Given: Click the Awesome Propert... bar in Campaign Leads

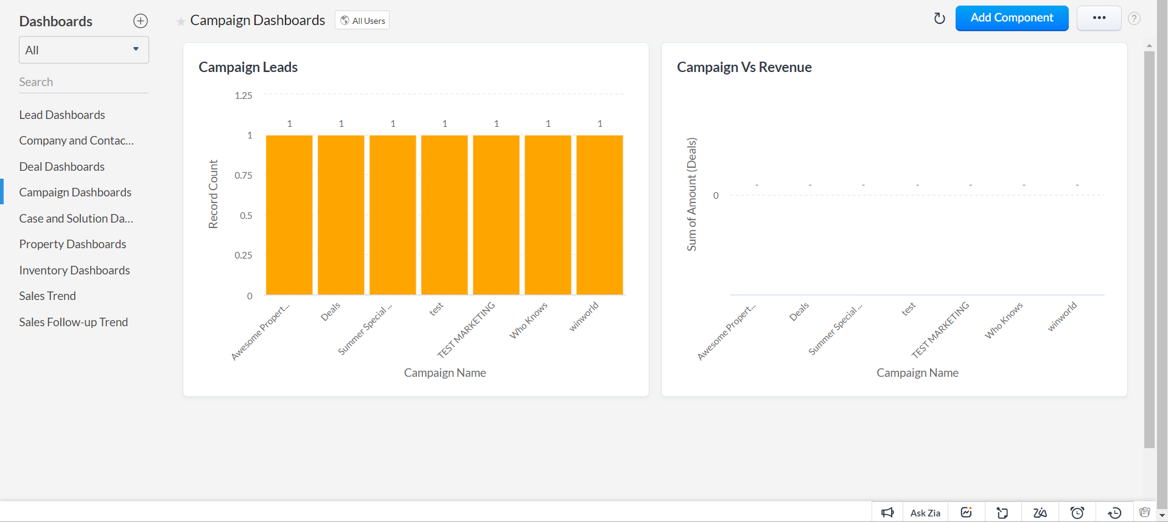Looking at the screenshot, I should tap(289, 215).
